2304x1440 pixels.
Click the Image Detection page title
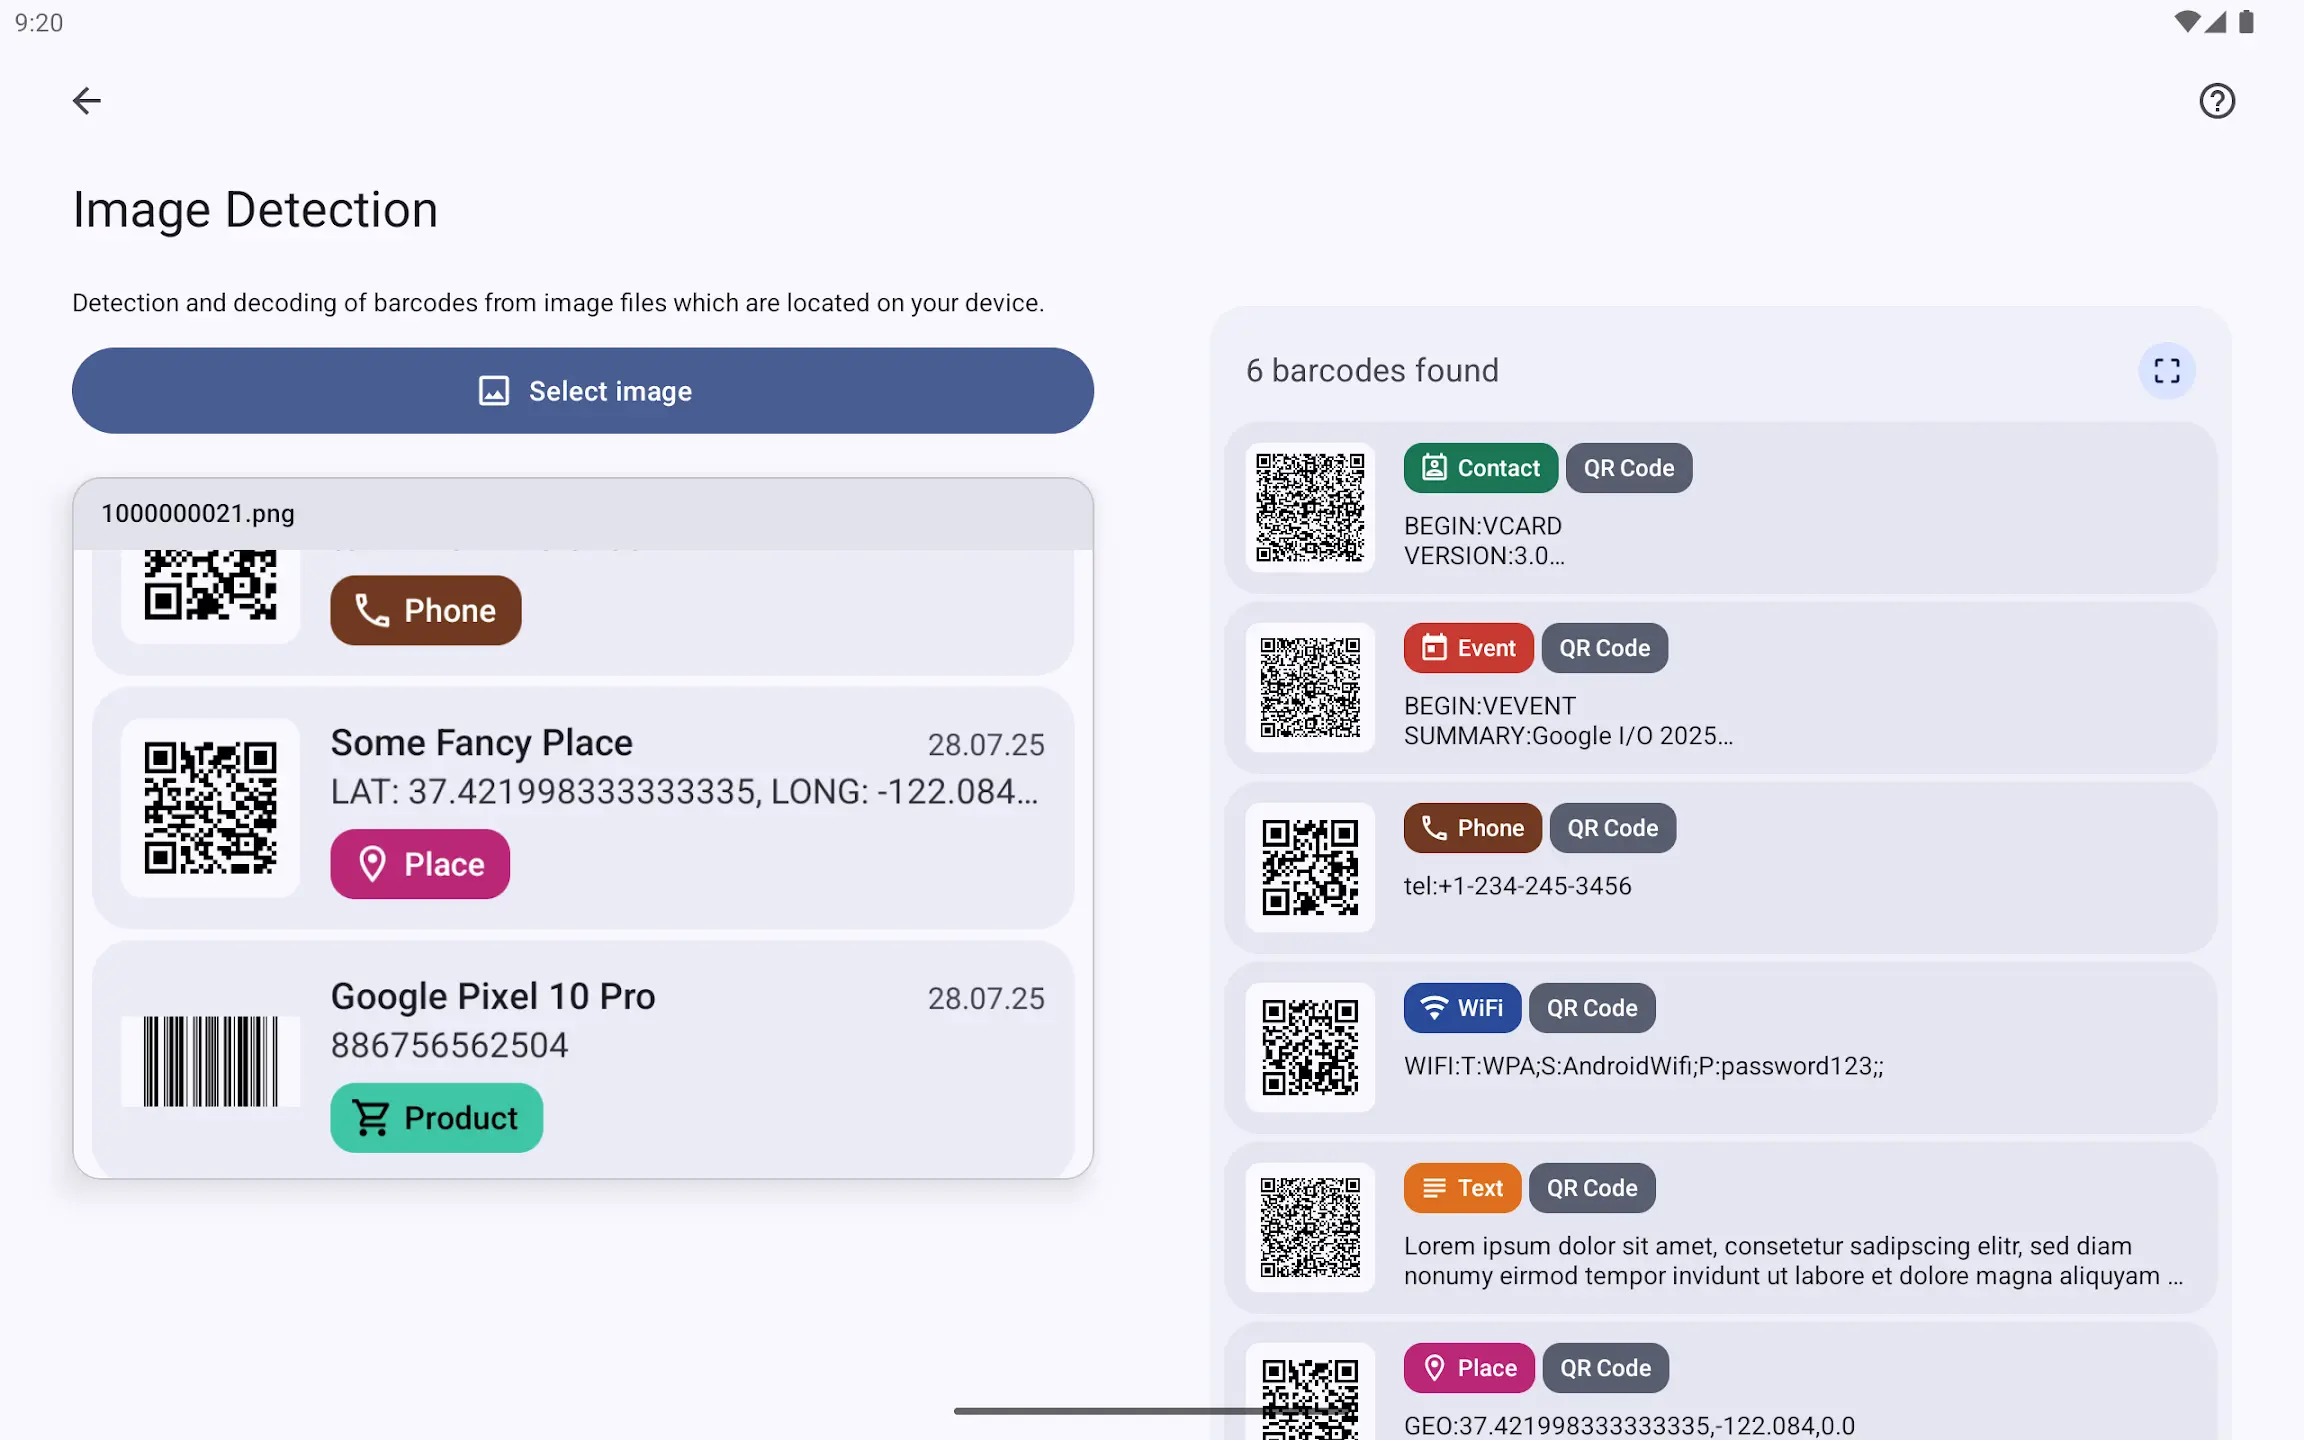coord(255,210)
